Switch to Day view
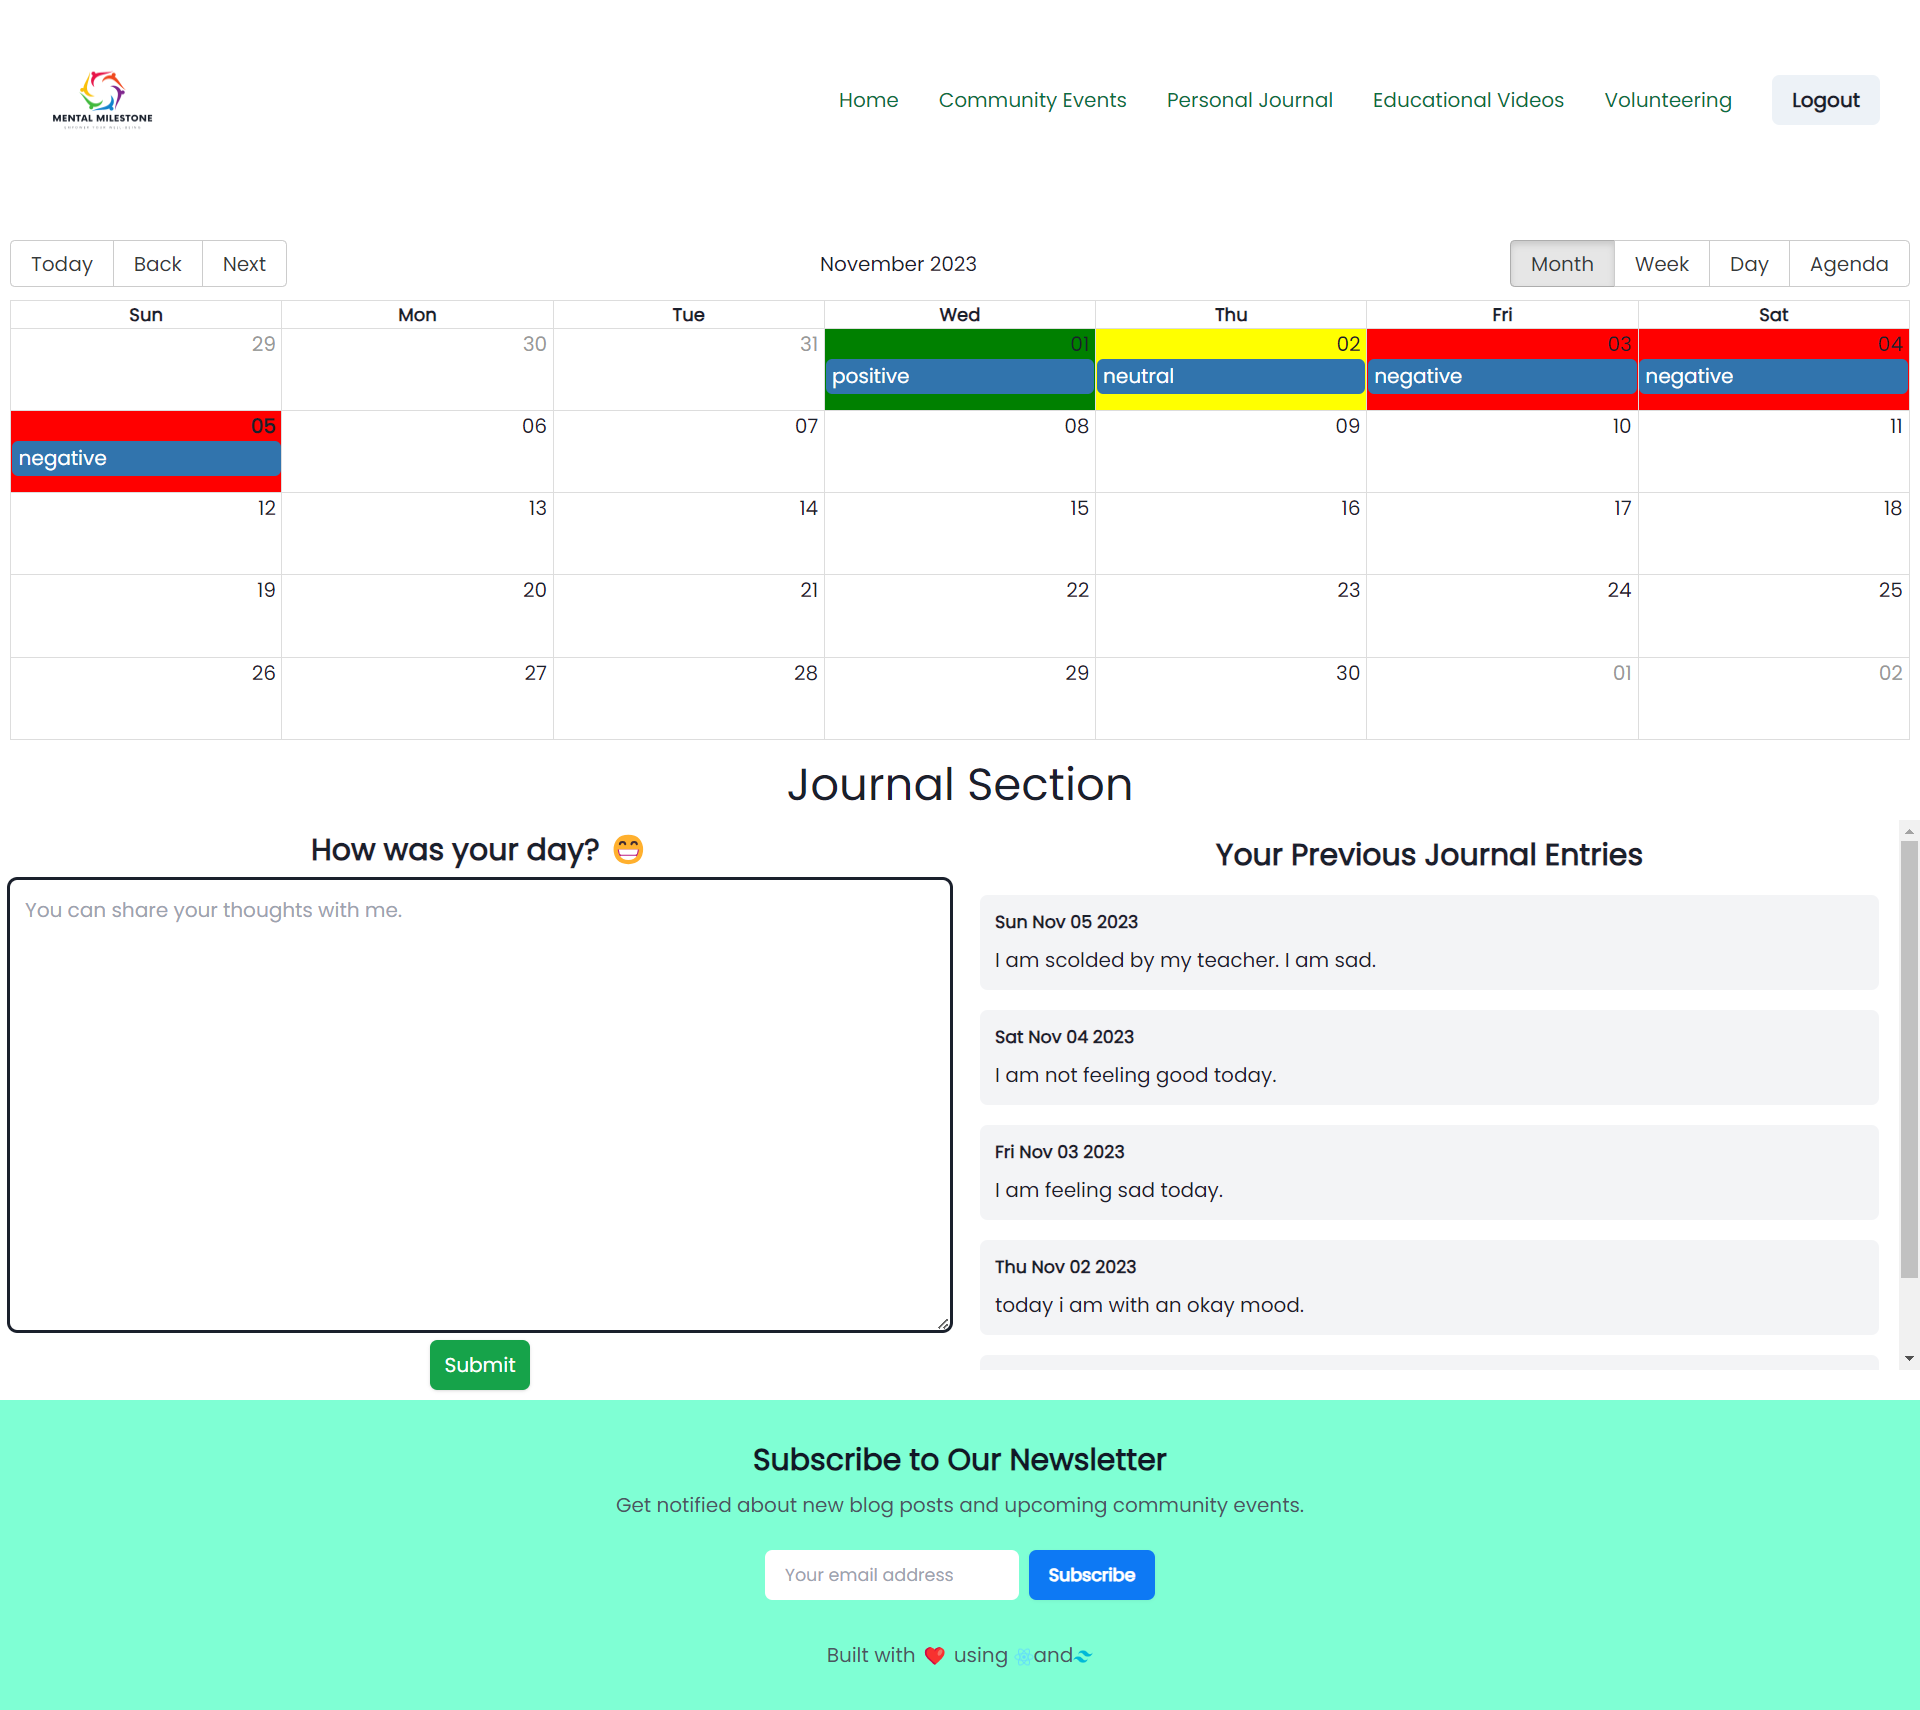Screen dimensions: 1920x1710 coord(1748,263)
